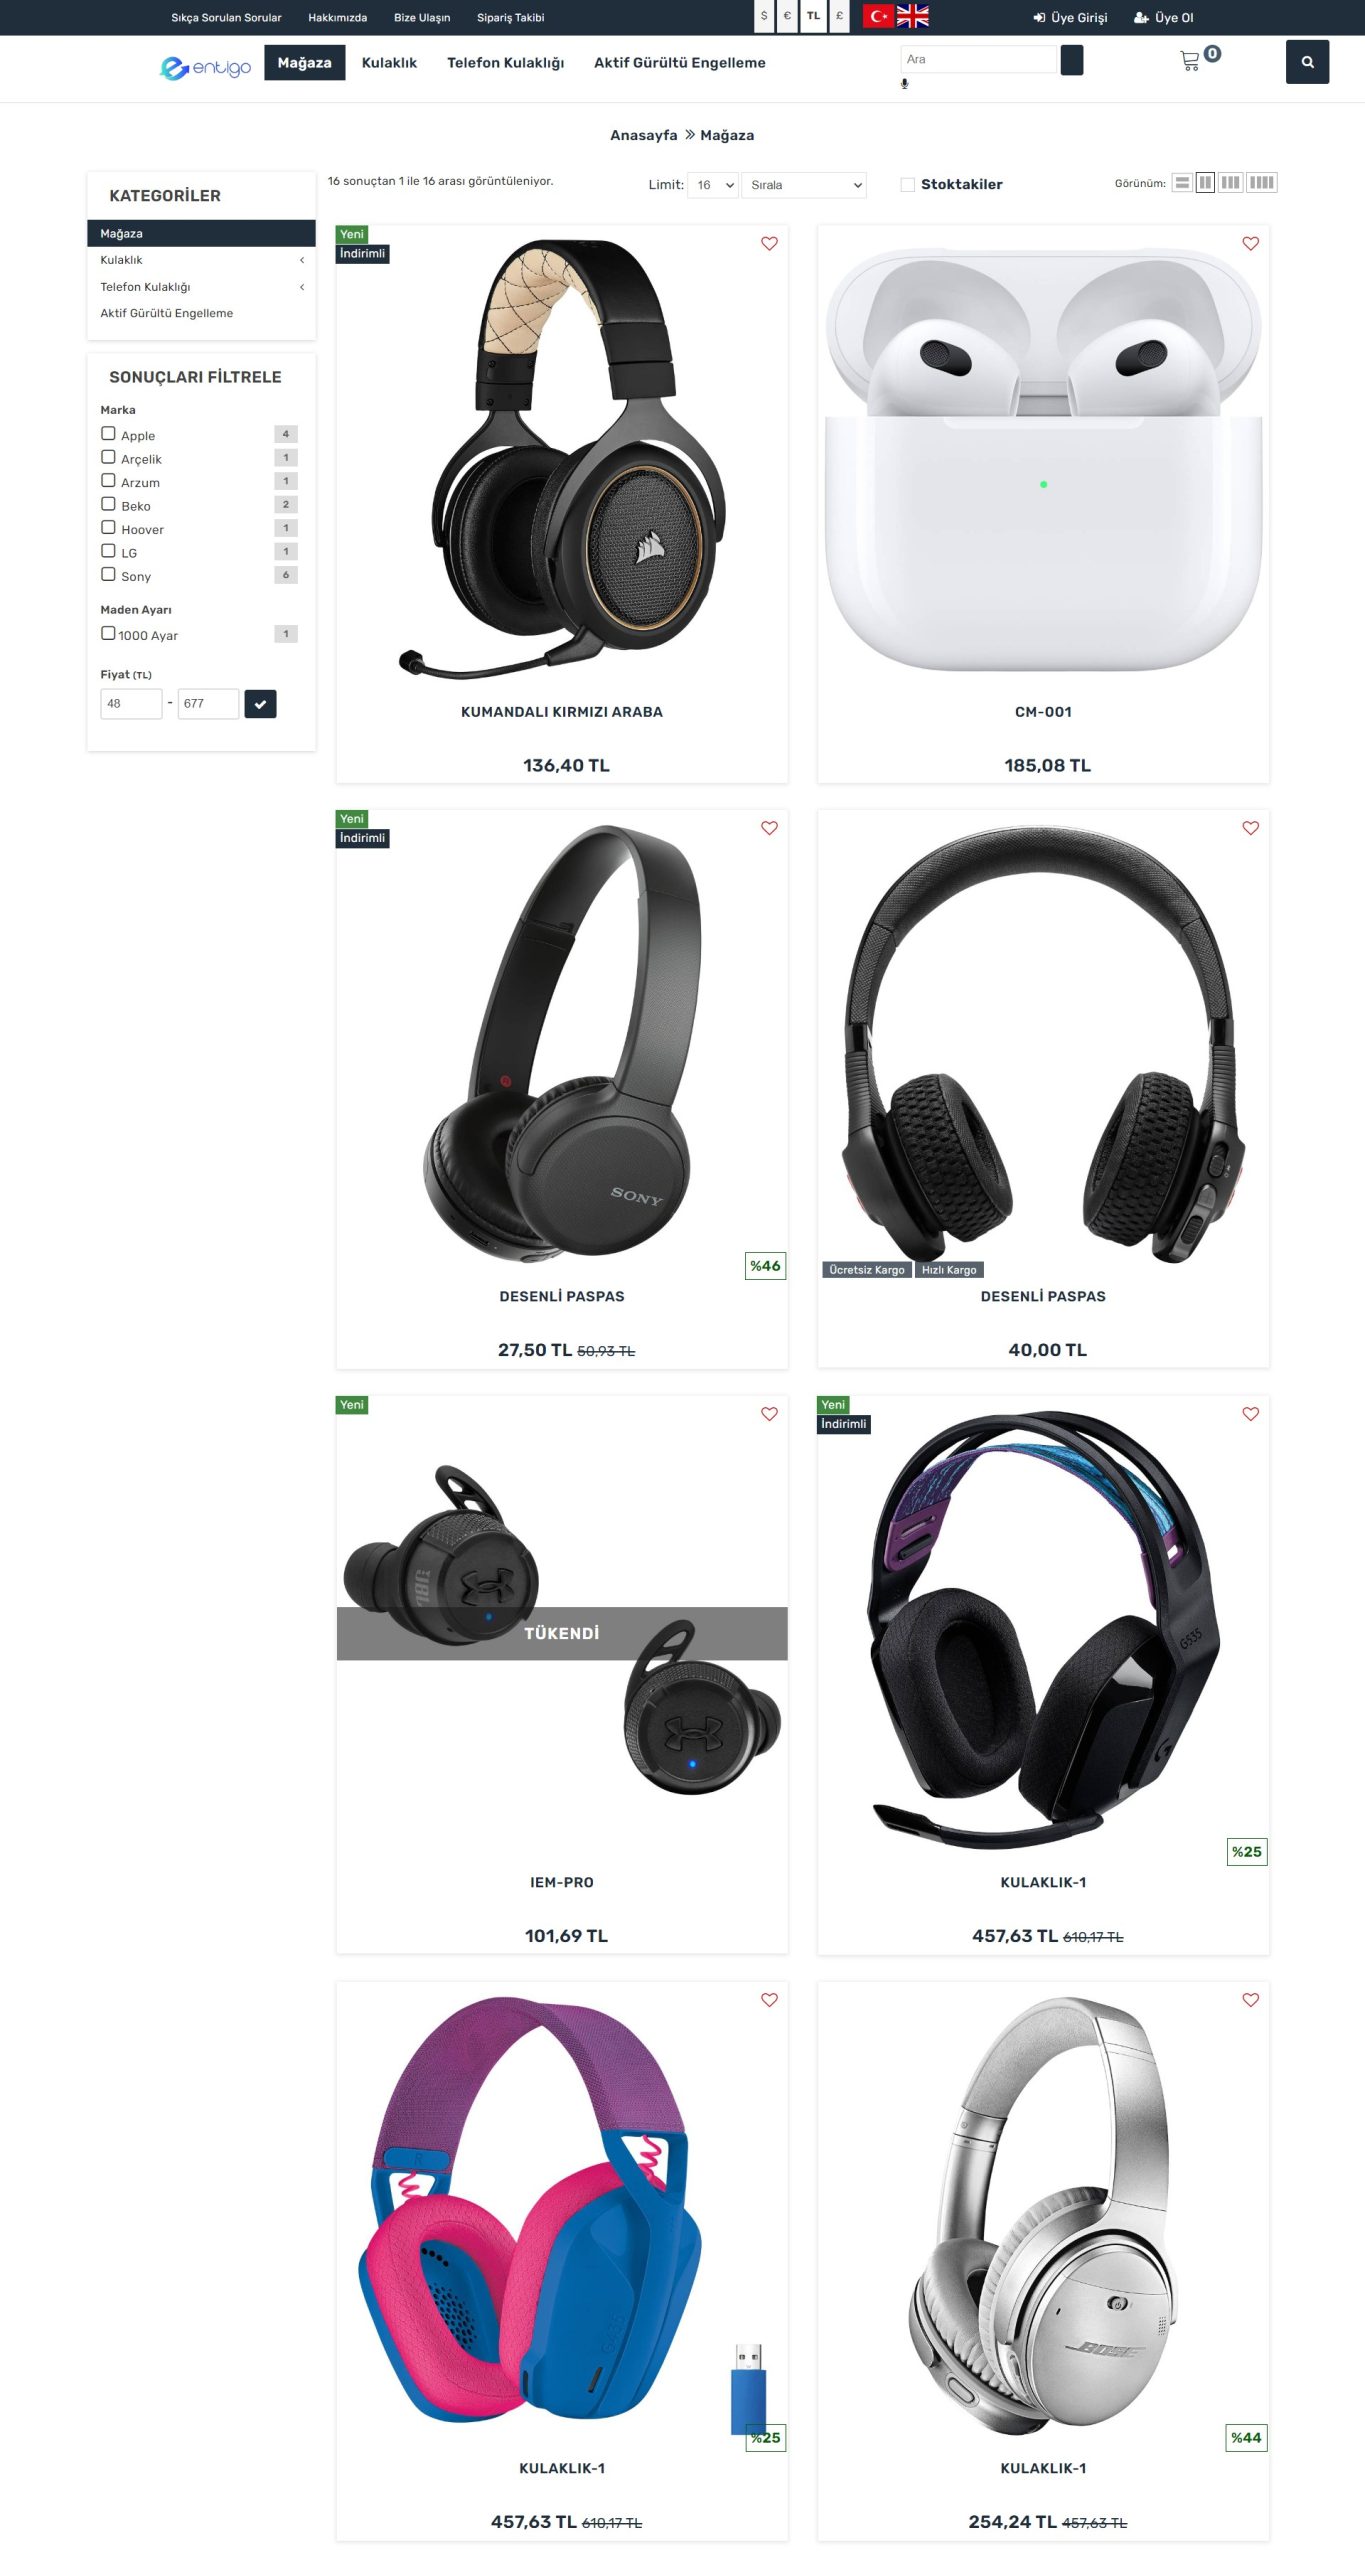Select the Turkish flag language icon
Viewport: 1365px width, 2560px height.
(x=878, y=16)
